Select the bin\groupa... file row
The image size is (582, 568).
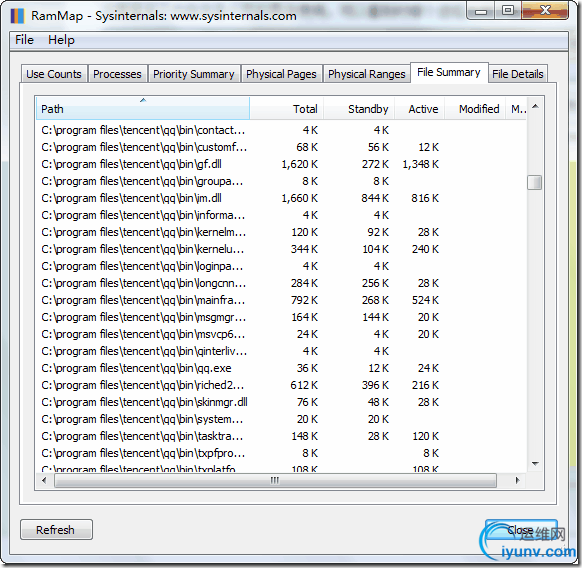coord(281,181)
